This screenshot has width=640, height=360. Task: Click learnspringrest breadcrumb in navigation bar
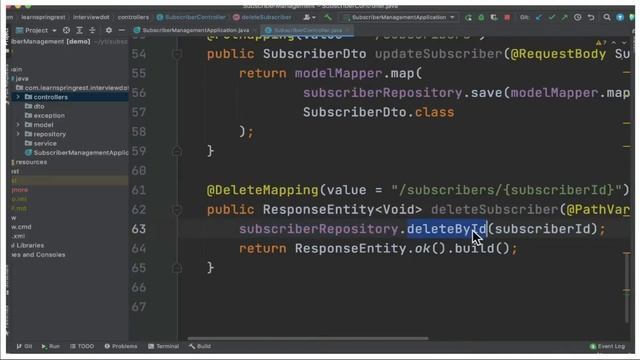pos(43,17)
